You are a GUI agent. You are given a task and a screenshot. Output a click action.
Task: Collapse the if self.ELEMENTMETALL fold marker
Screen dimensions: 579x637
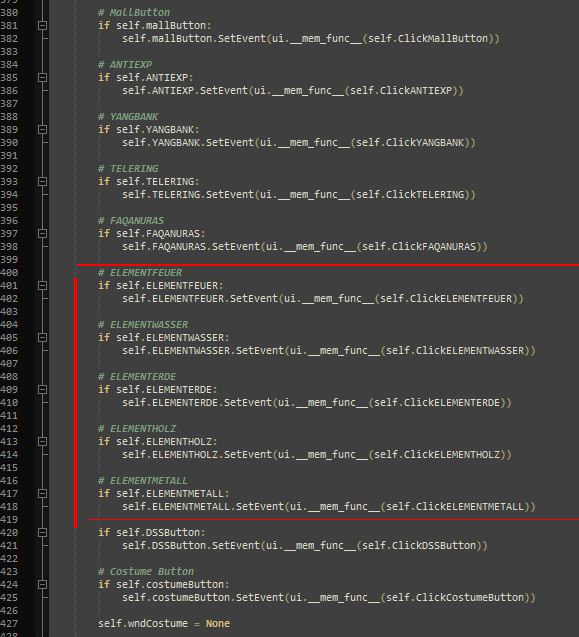[42, 494]
